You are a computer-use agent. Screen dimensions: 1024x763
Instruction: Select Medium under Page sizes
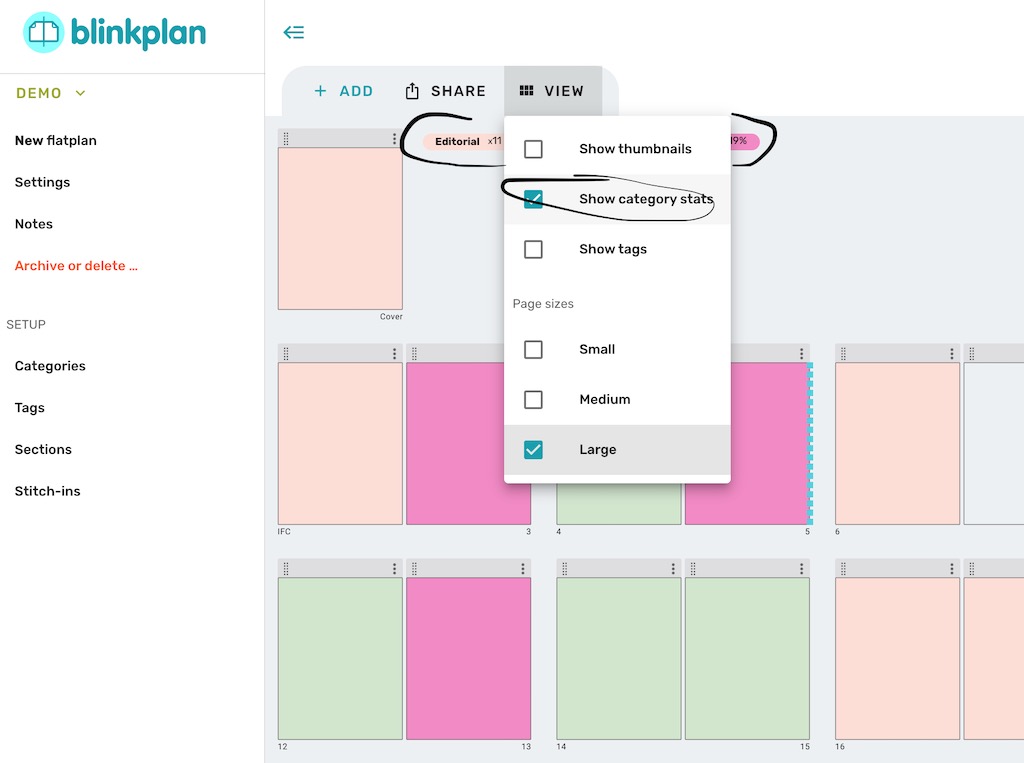coord(533,399)
